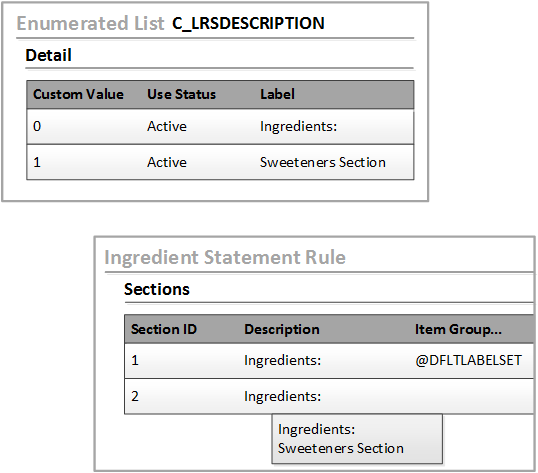Click the Item Group column header
This screenshot has height=473, width=538.
click(458, 329)
